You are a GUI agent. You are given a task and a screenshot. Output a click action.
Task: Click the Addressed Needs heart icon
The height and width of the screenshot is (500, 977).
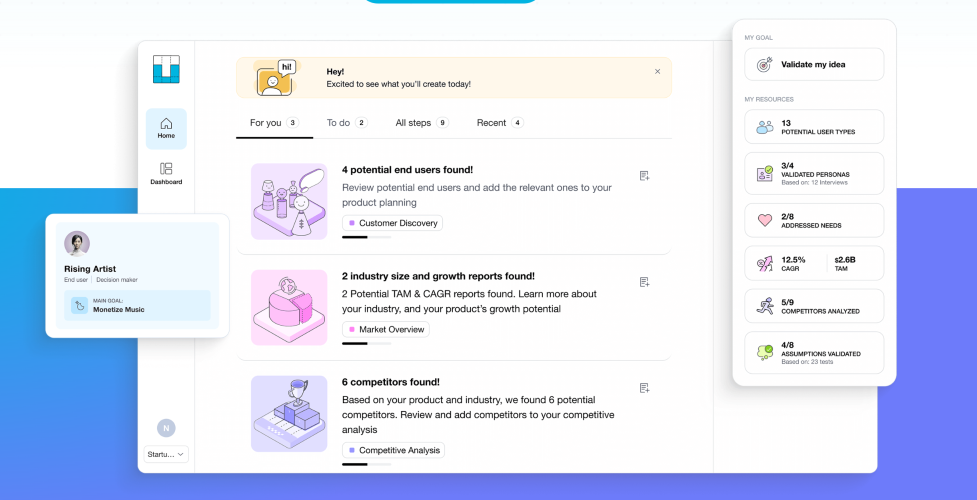point(765,220)
